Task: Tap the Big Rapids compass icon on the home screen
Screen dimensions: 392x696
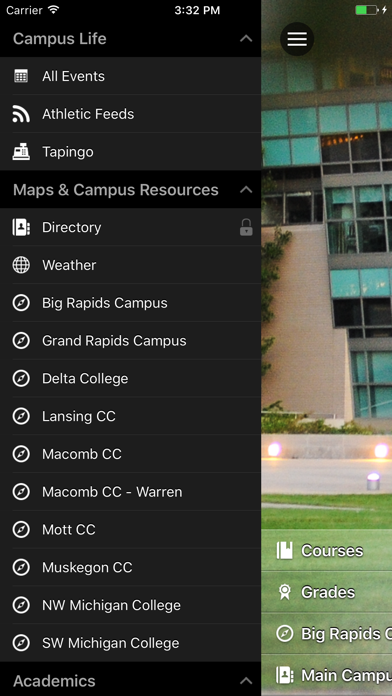Action: point(285,633)
